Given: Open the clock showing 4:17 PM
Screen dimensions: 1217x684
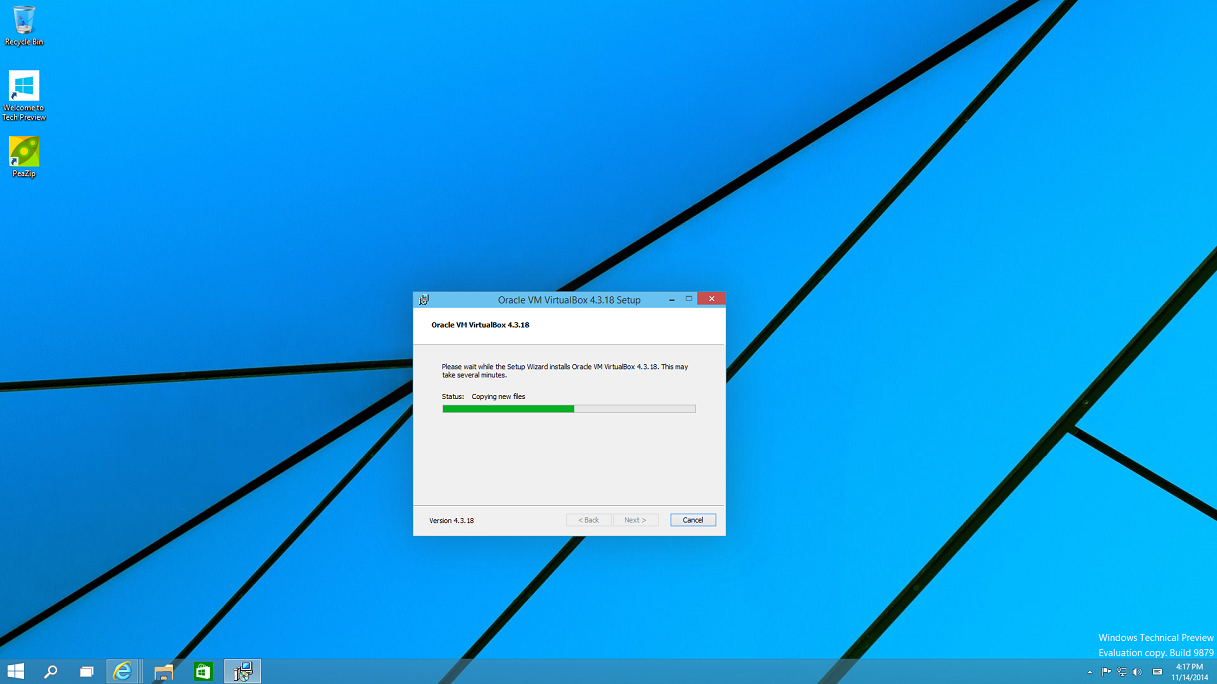Looking at the screenshot, I should (1189, 672).
